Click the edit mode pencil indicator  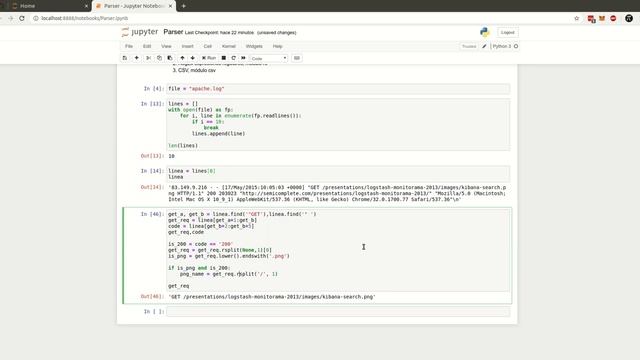point(484,46)
